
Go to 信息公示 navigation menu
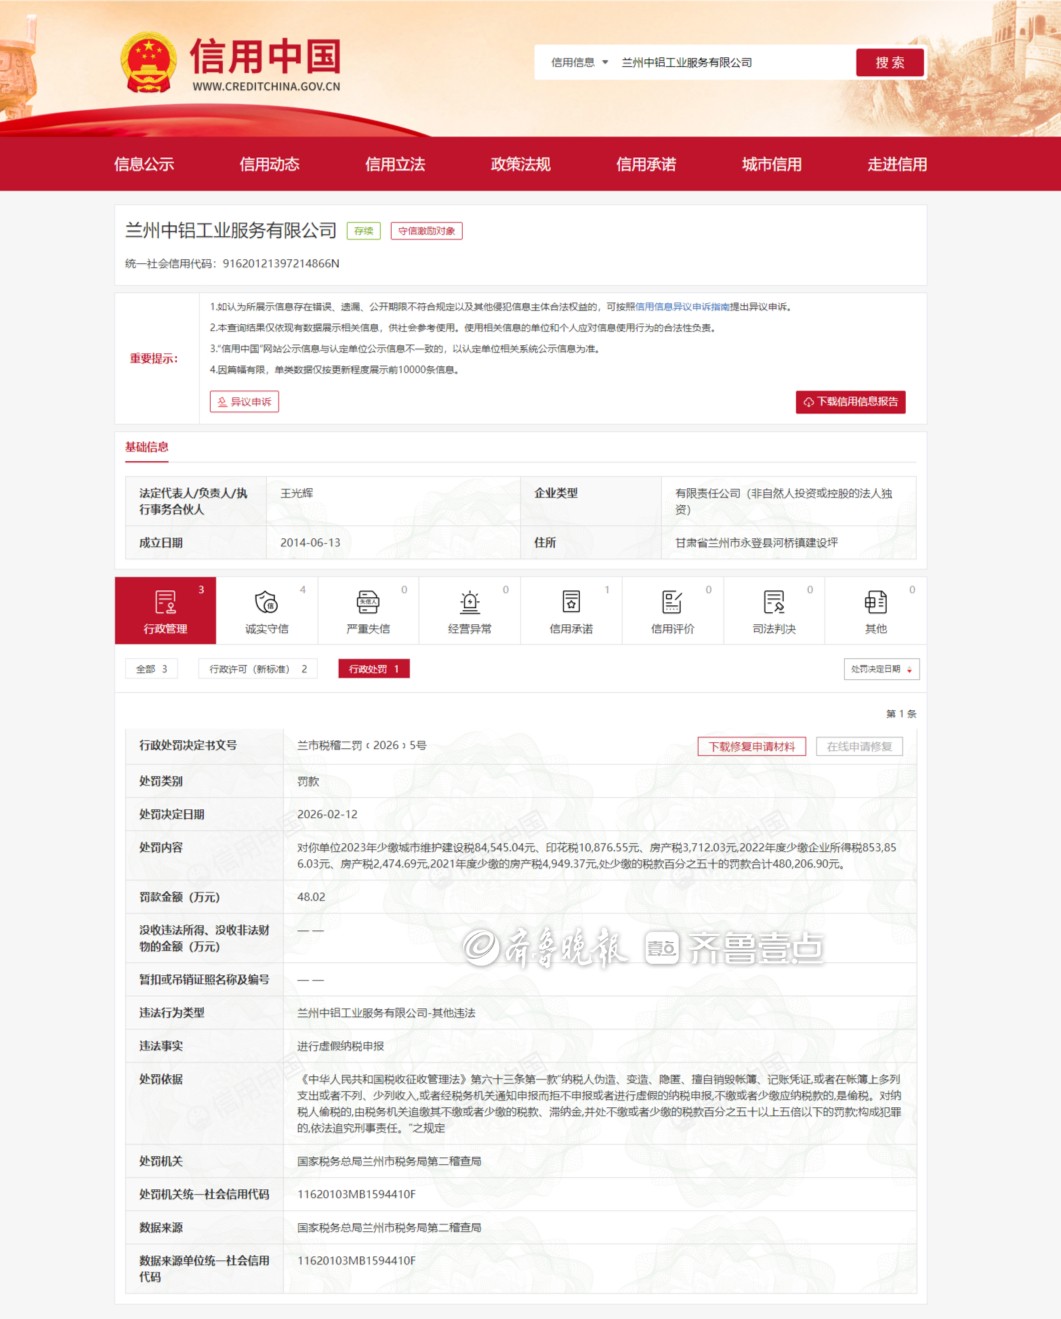pyautogui.click(x=144, y=164)
